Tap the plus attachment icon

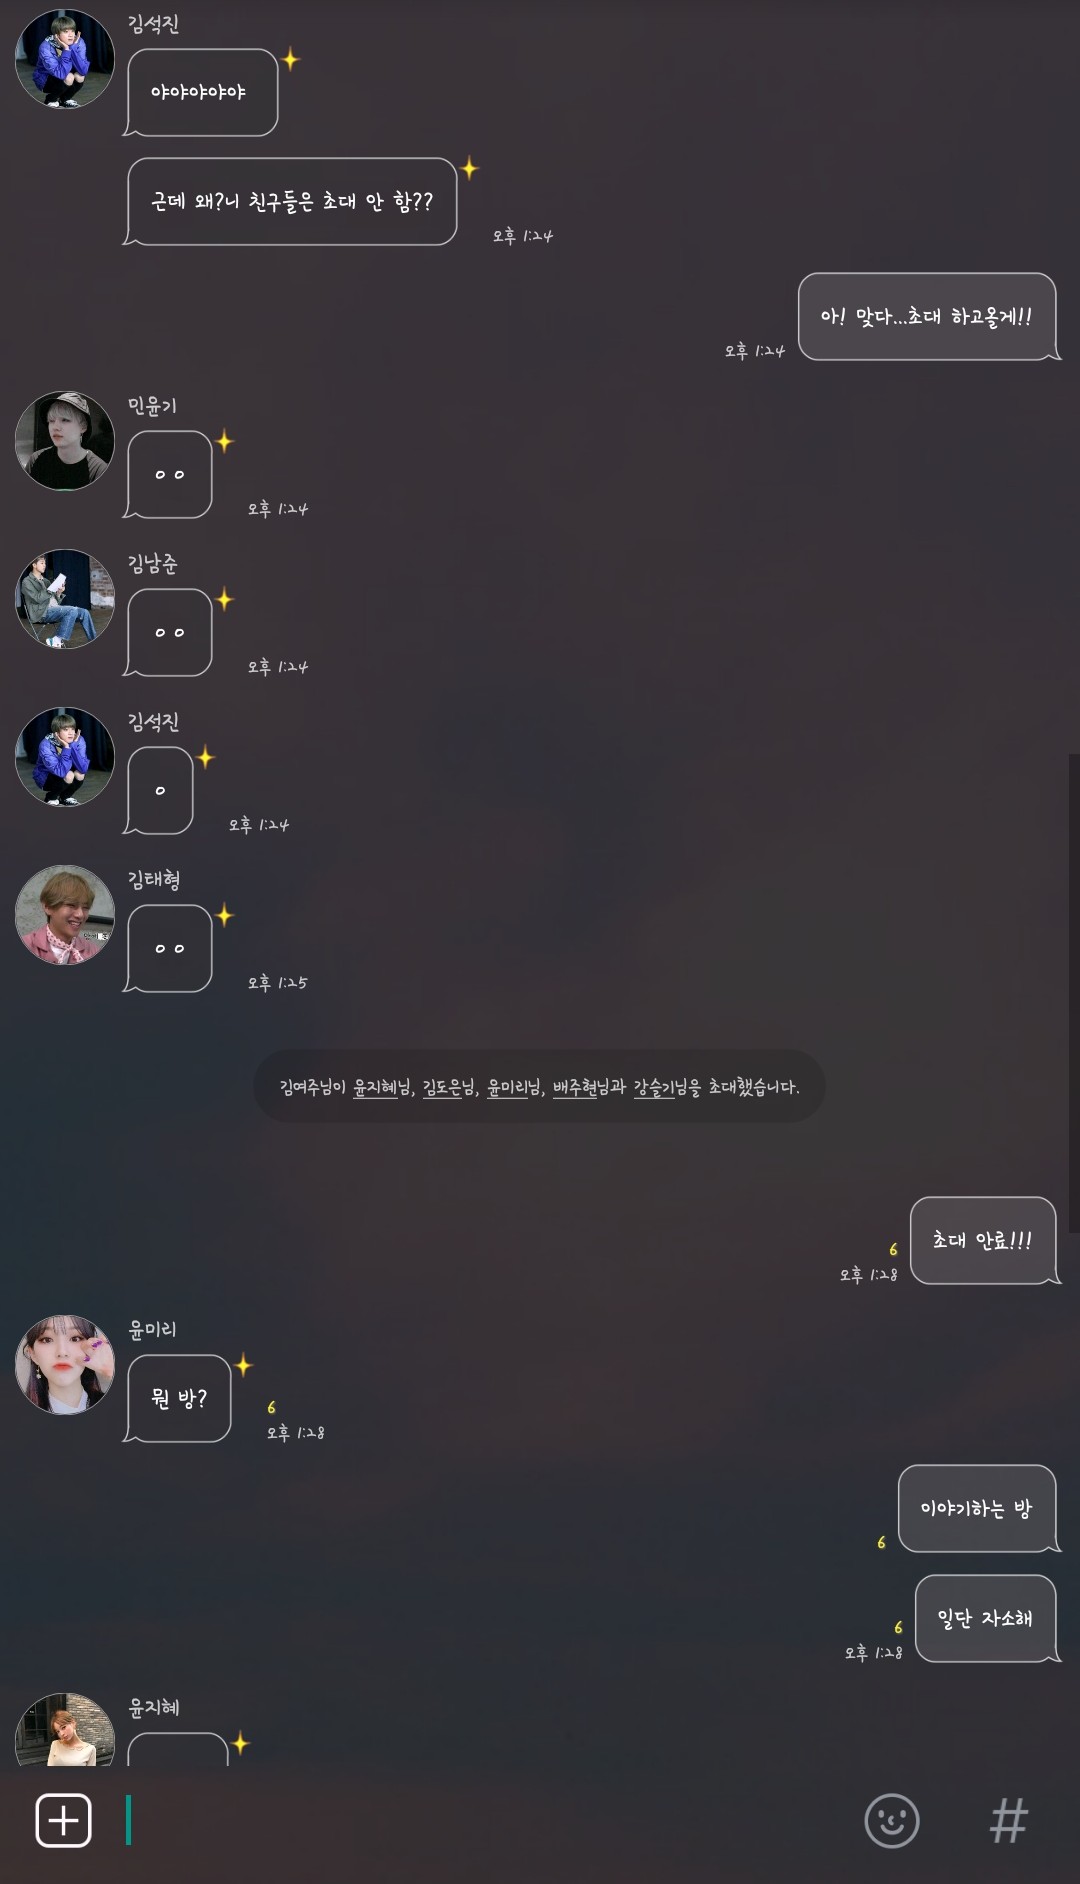click(64, 1820)
